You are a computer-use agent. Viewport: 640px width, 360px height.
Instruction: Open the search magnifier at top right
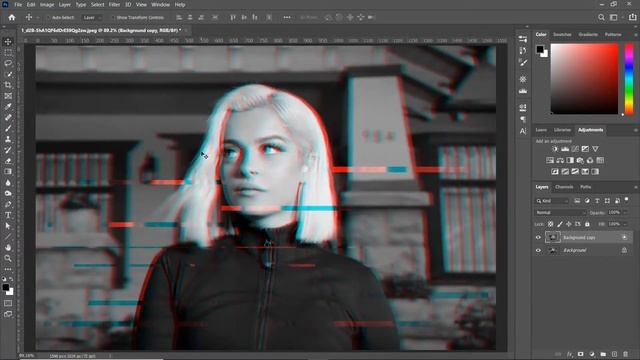601,17
